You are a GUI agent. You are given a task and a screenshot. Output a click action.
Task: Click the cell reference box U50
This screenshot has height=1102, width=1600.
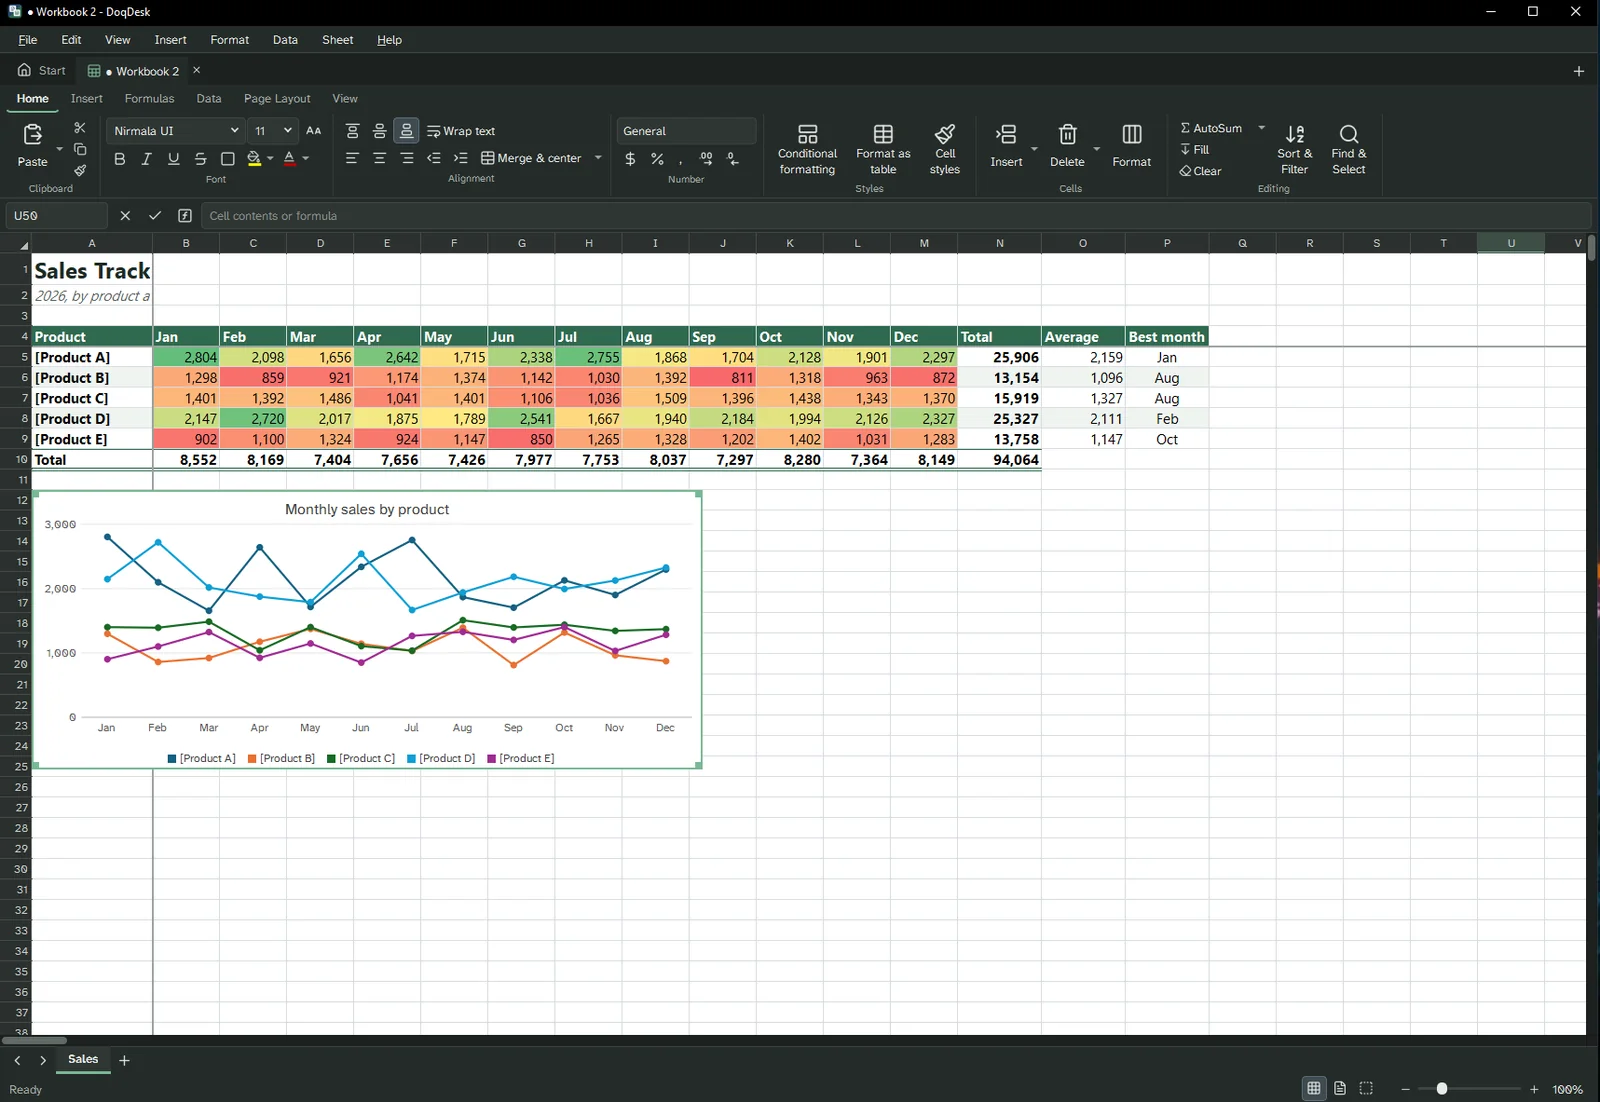(57, 216)
